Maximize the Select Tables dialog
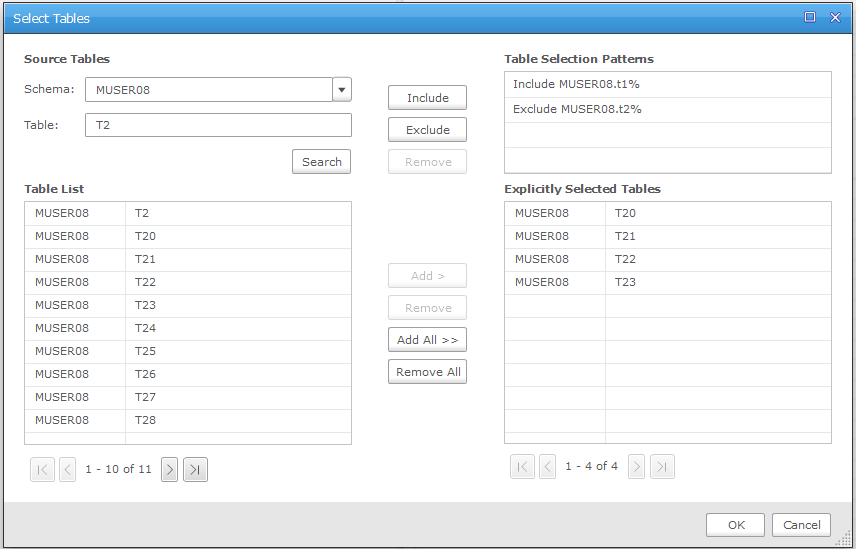The height and width of the screenshot is (549, 856). point(810,18)
